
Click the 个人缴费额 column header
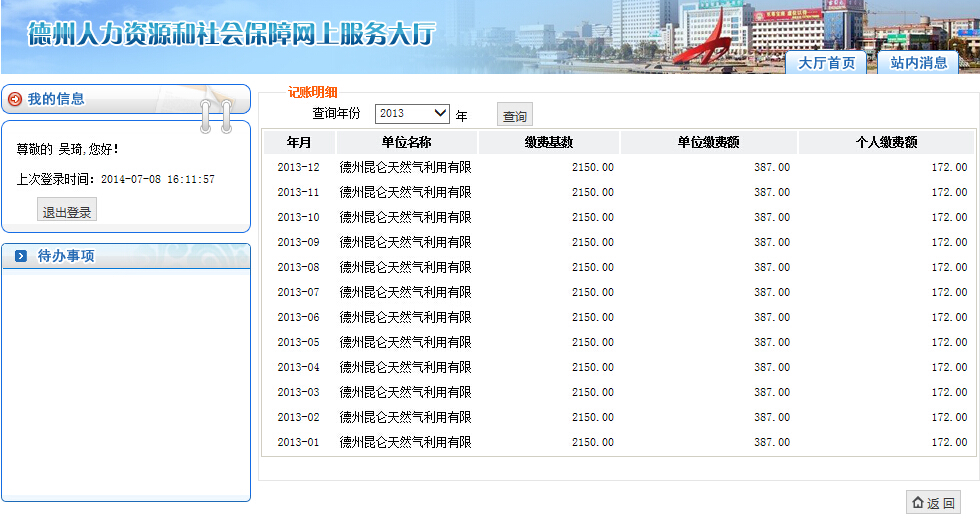(886, 143)
